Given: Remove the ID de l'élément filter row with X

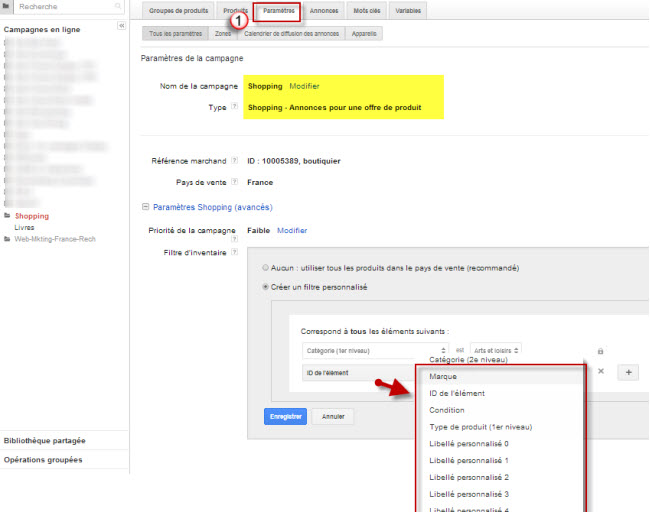Looking at the screenshot, I should pos(601,371).
